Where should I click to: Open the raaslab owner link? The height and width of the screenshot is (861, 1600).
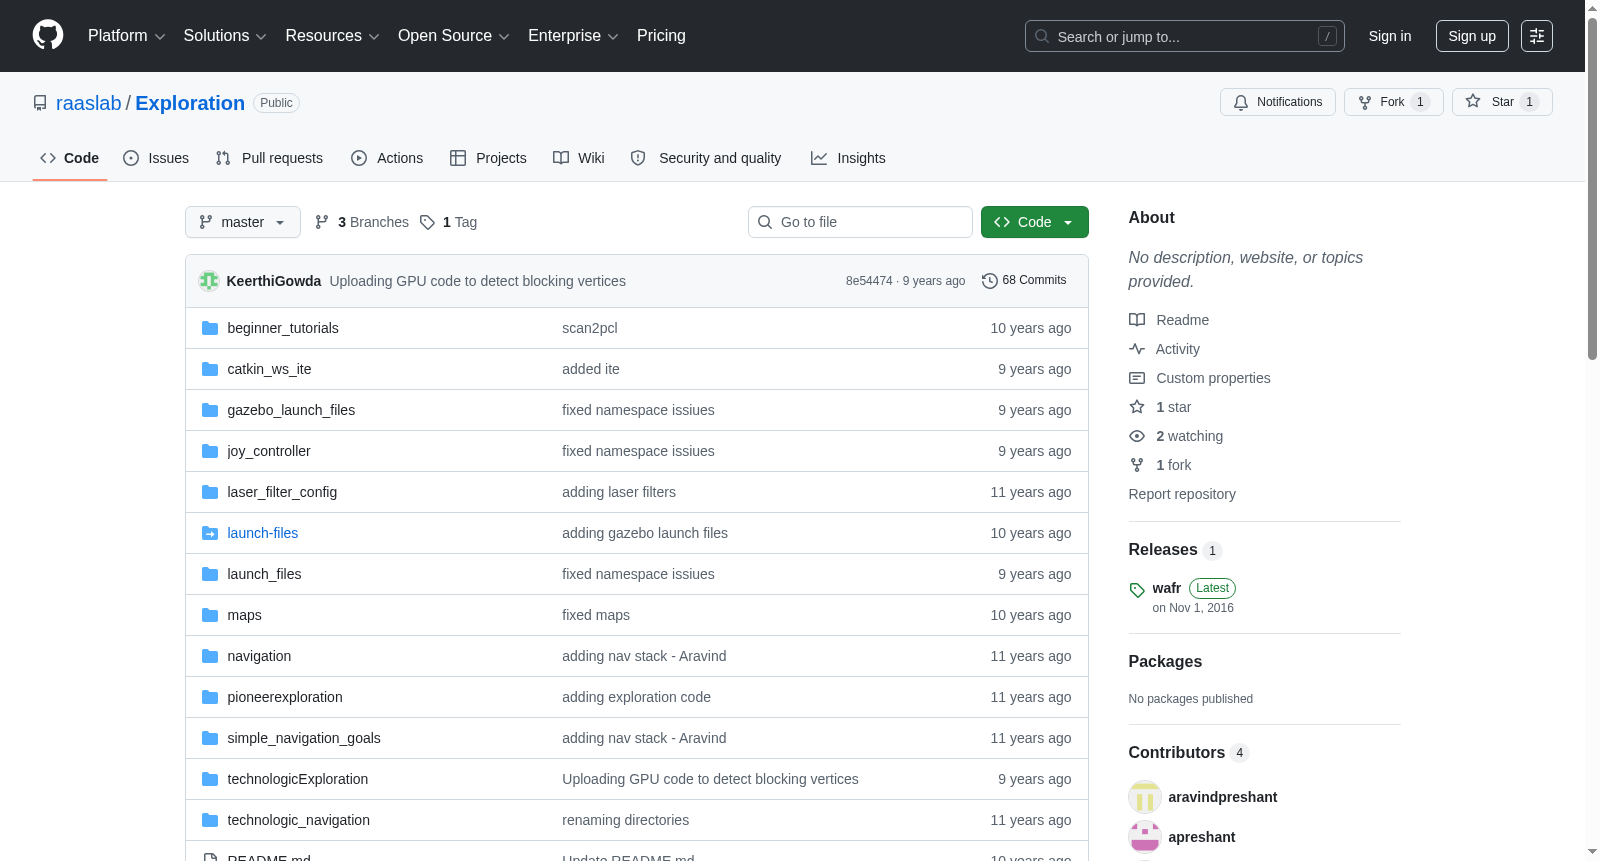tap(89, 103)
